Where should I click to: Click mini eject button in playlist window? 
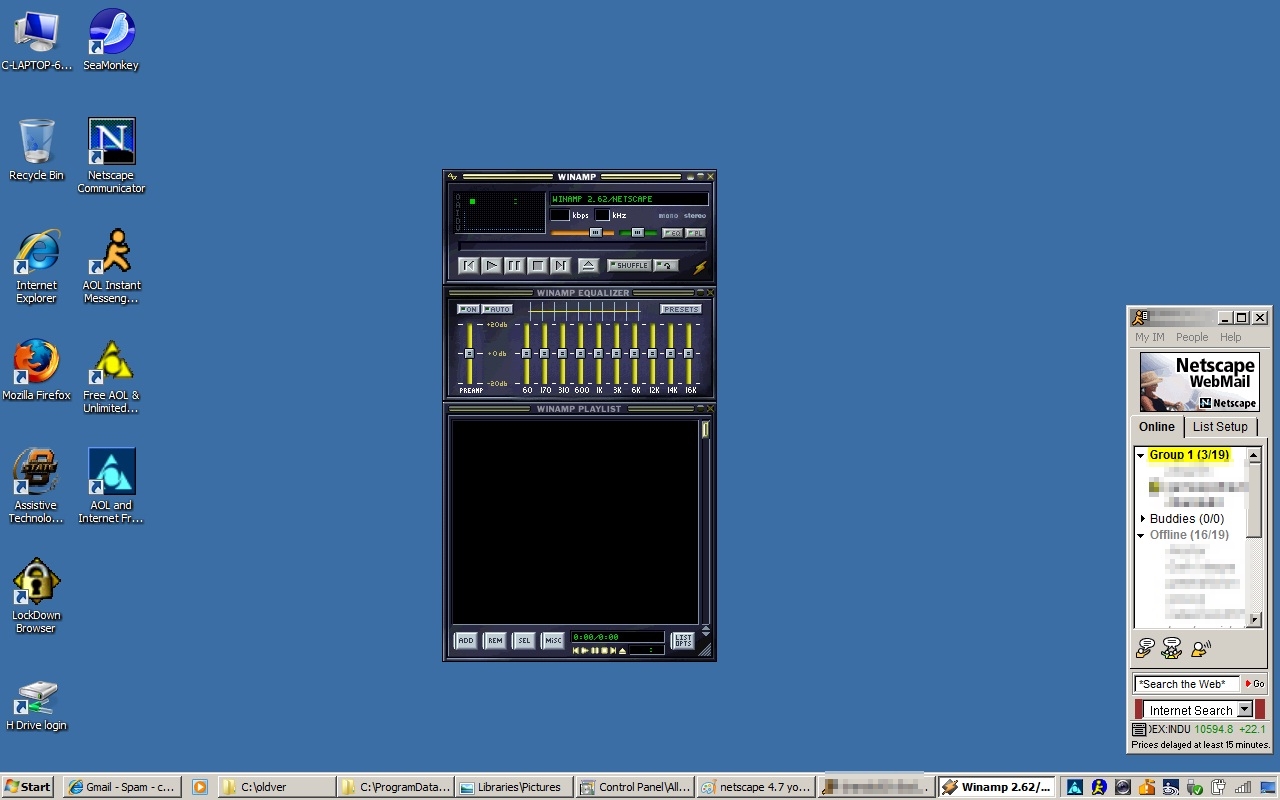[x=622, y=650]
